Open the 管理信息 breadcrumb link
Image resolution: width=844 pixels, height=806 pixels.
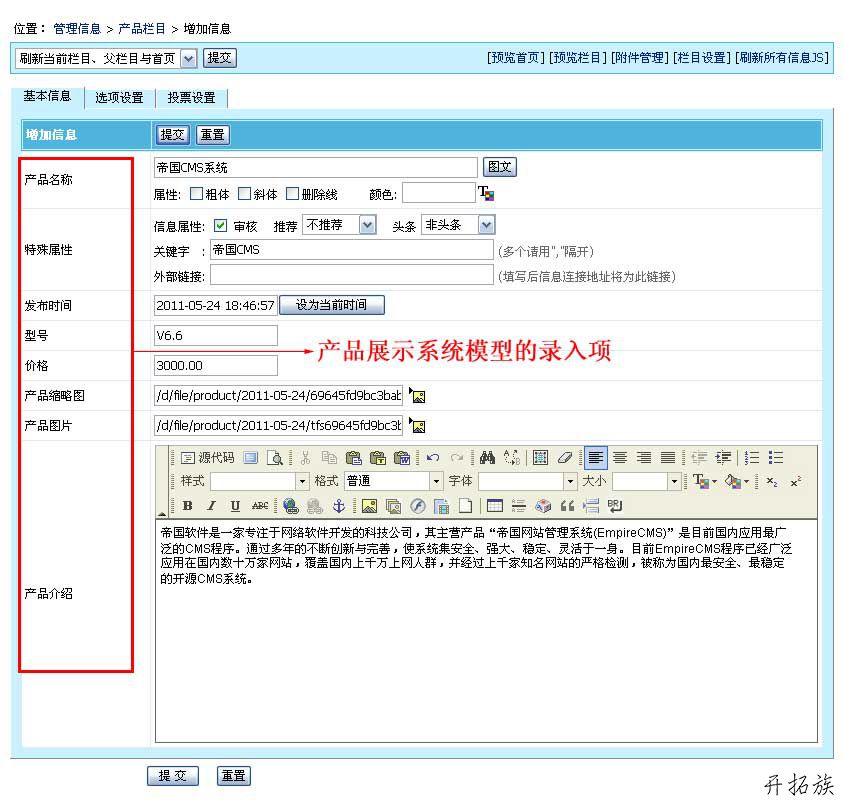coord(77,29)
